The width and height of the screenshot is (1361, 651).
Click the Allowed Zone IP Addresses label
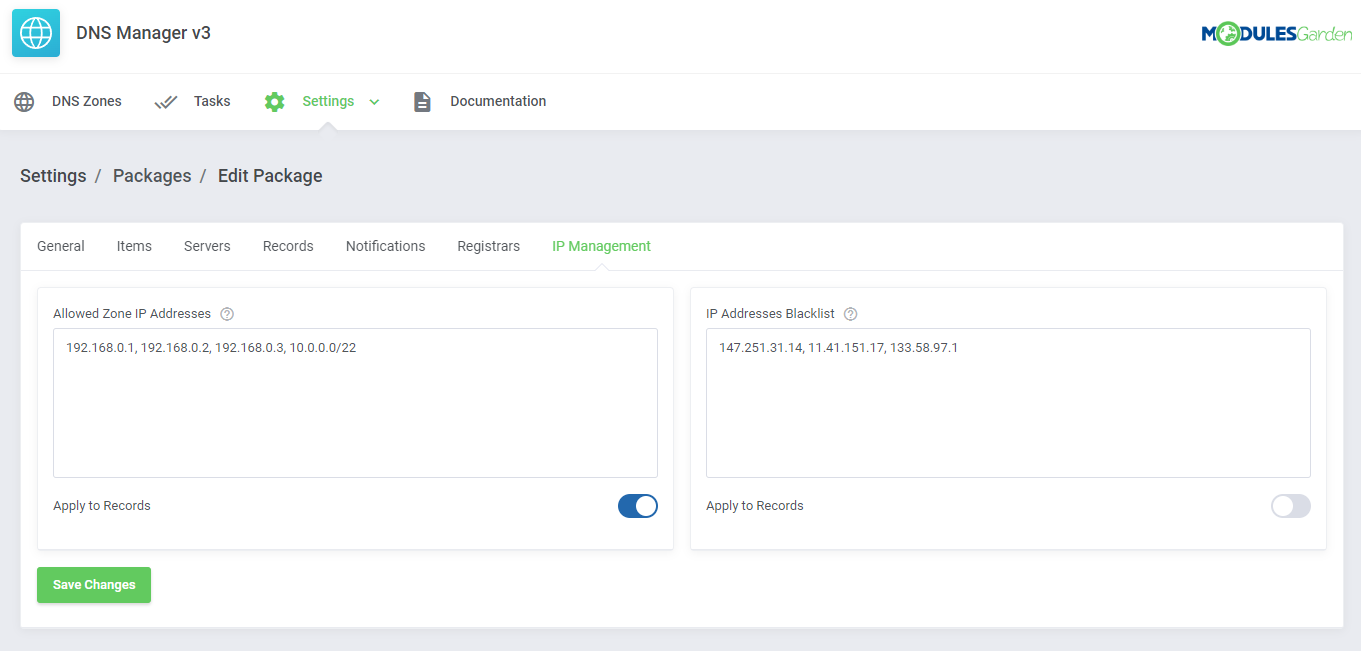[x=132, y=314]
